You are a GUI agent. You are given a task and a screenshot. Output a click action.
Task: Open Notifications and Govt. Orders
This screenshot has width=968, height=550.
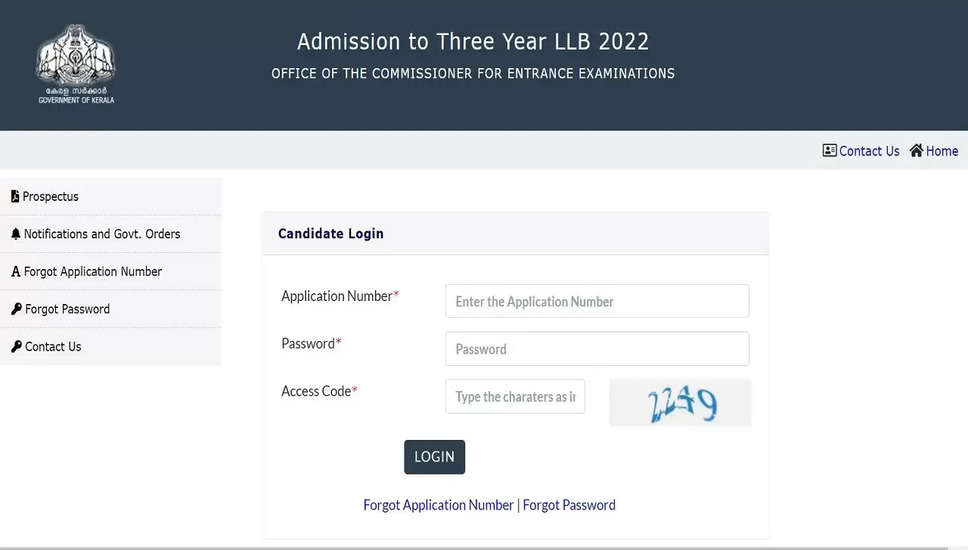point(102,234)
